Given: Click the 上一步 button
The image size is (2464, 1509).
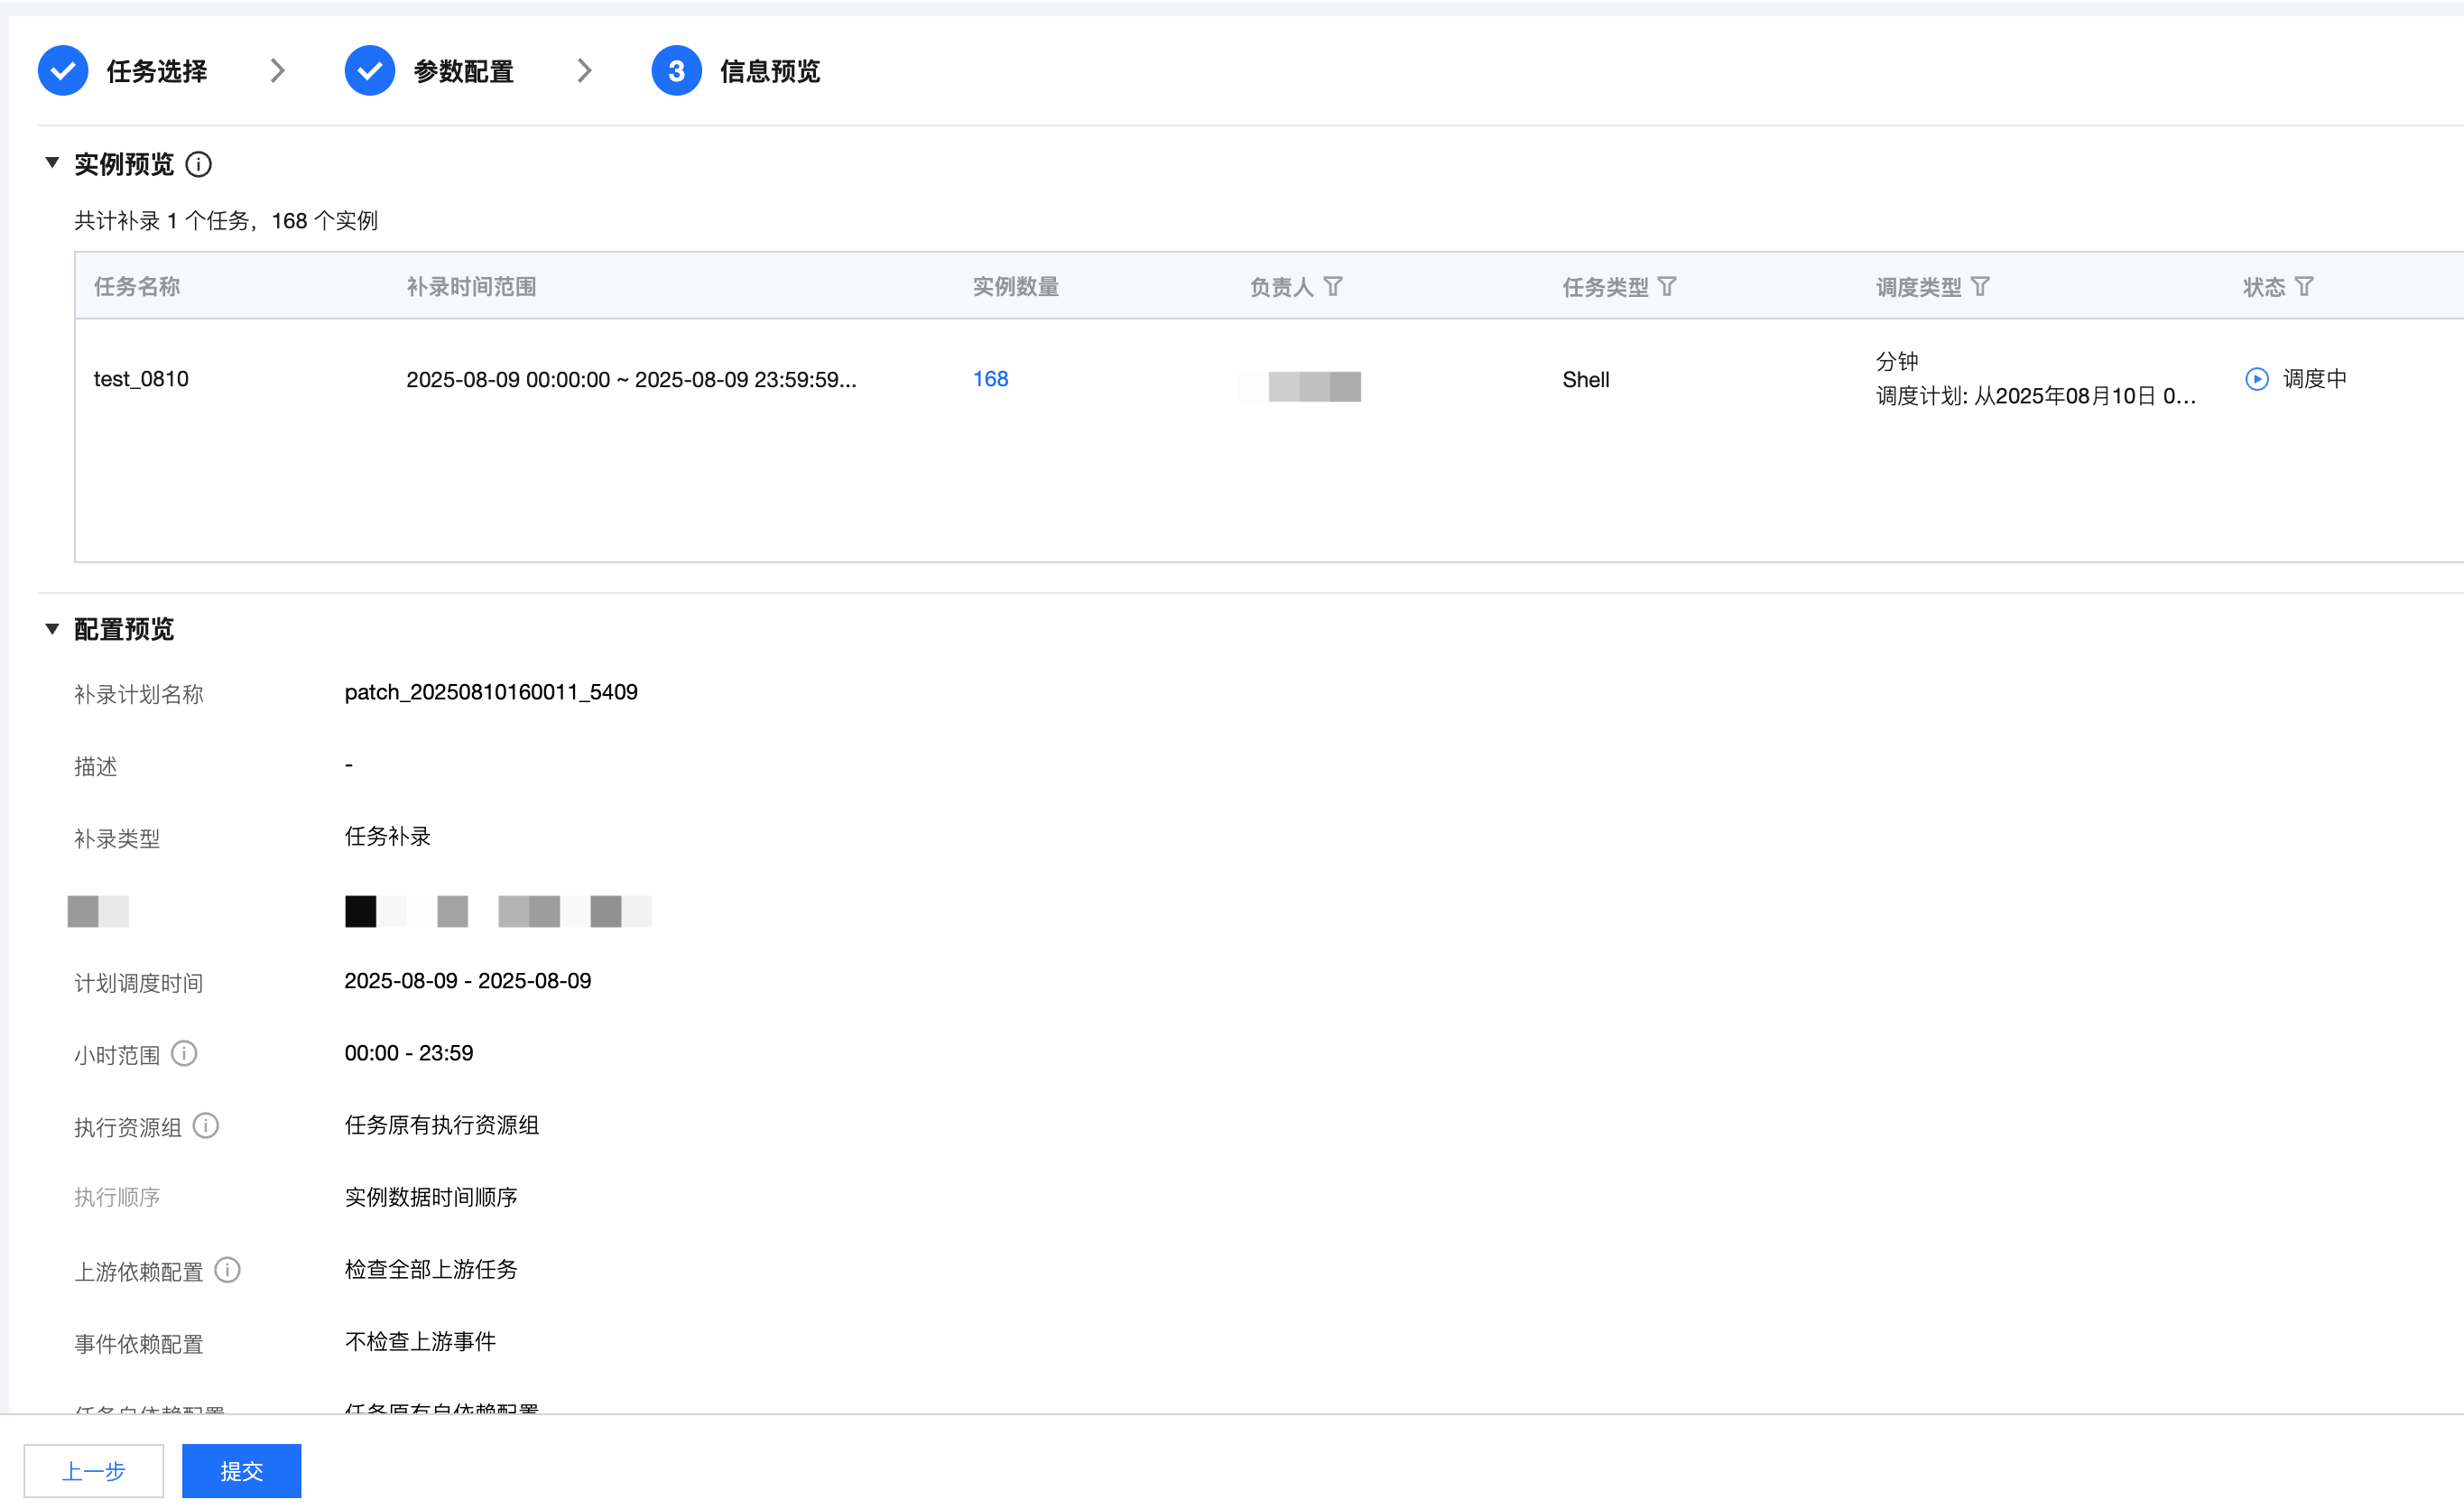Looking at the screenshot, I should pos(94,1470).
